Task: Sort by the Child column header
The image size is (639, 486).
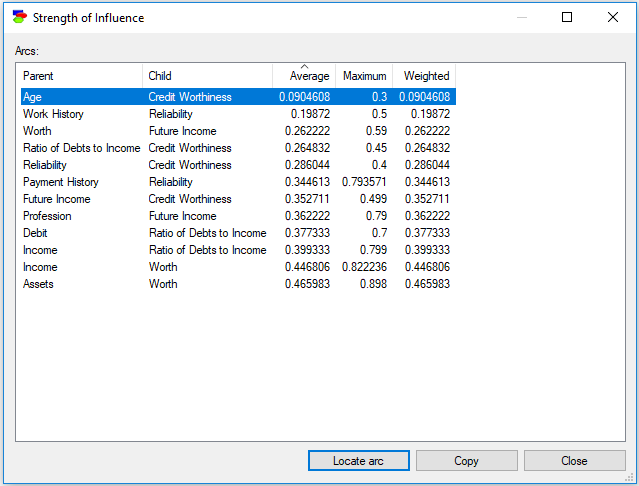Action: pyautogui.click(x=207, y=76)
